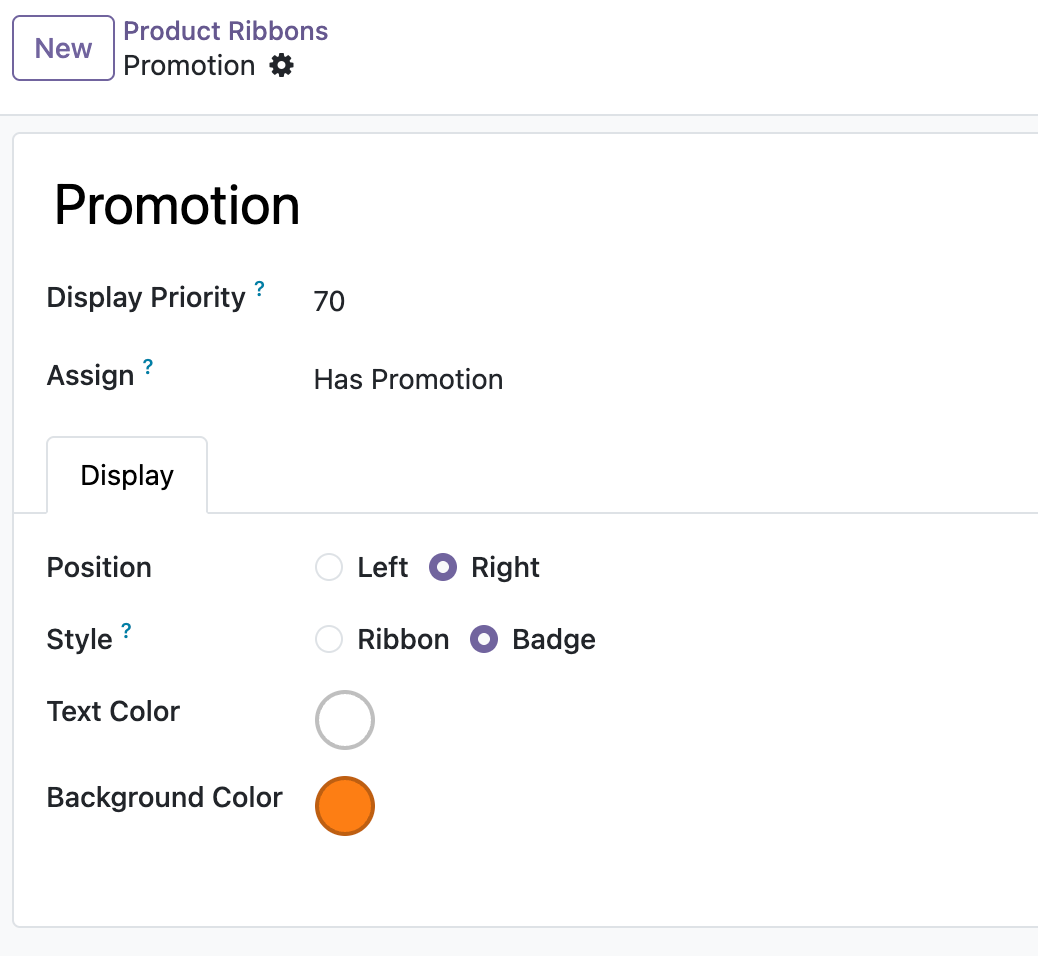Click the Right position label text
1038x956 pixels.
pyautogui.click(x=505, y=567)
